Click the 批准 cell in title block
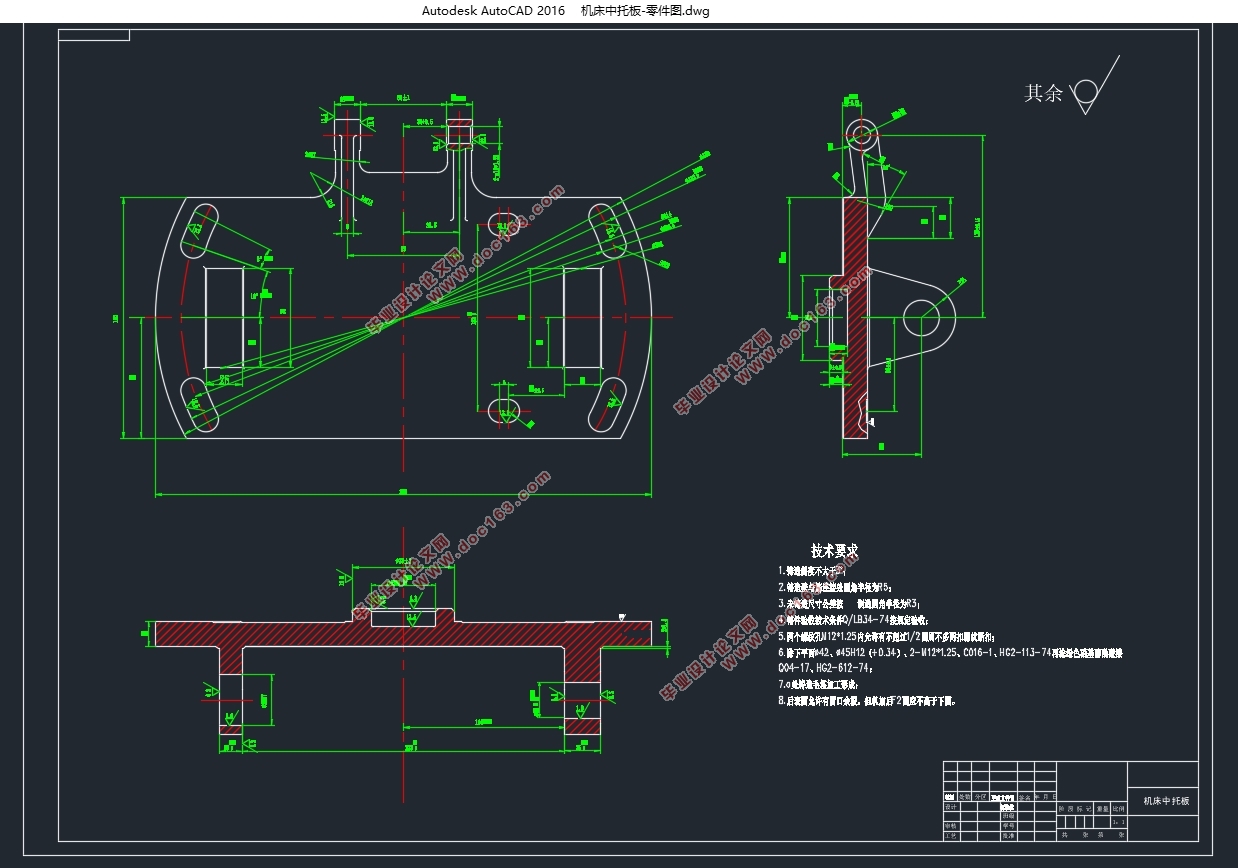 pyautogui.click(x=1009, y=836)
